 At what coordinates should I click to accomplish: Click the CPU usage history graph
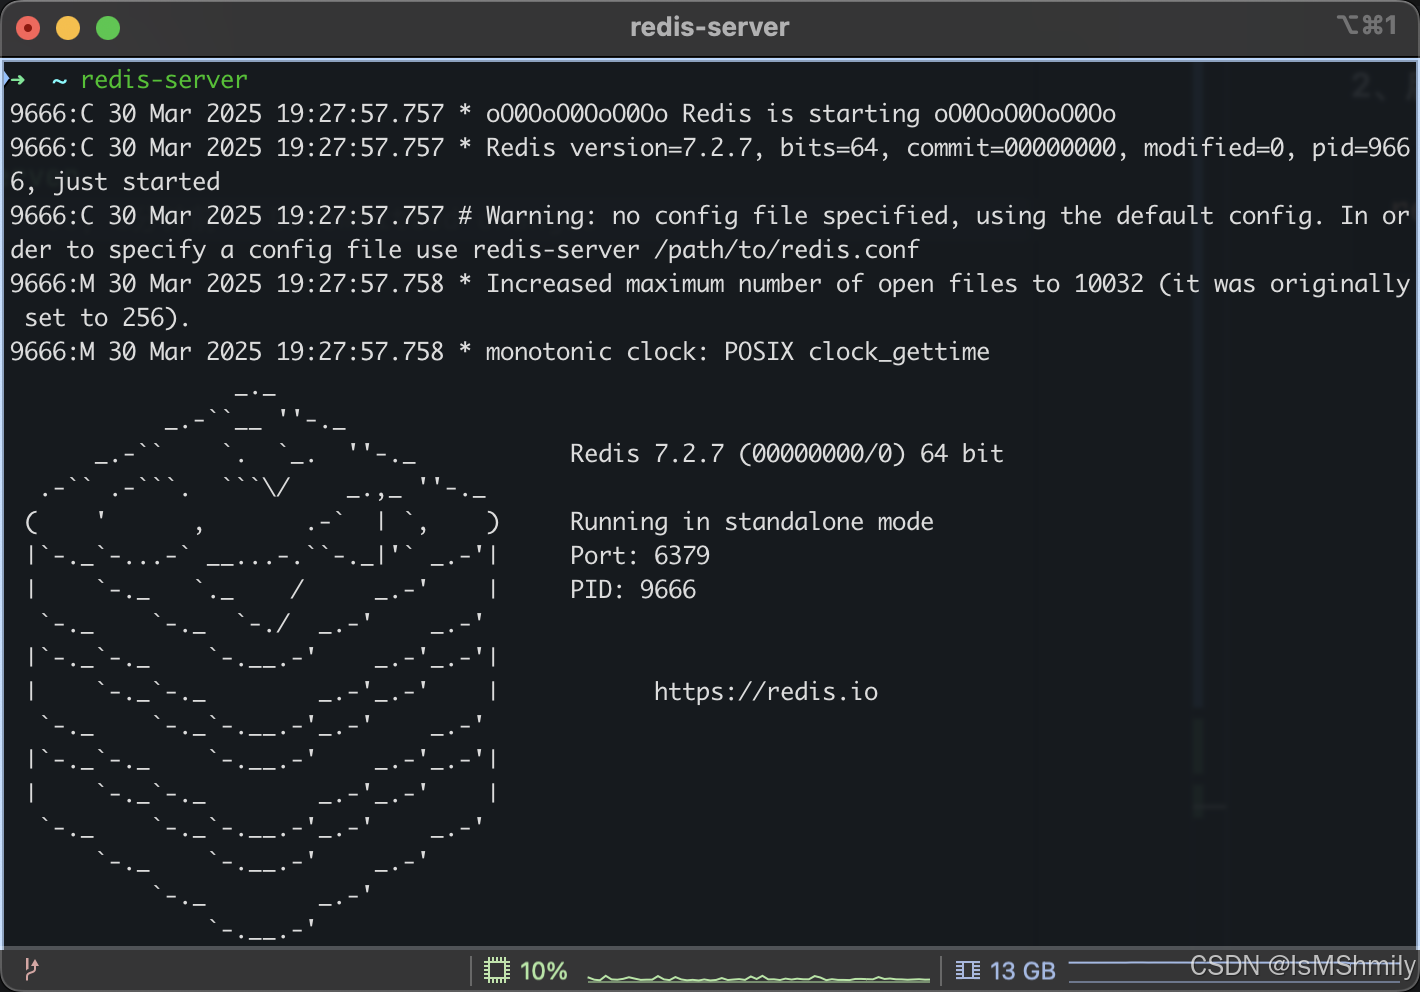tap(759, 976)
